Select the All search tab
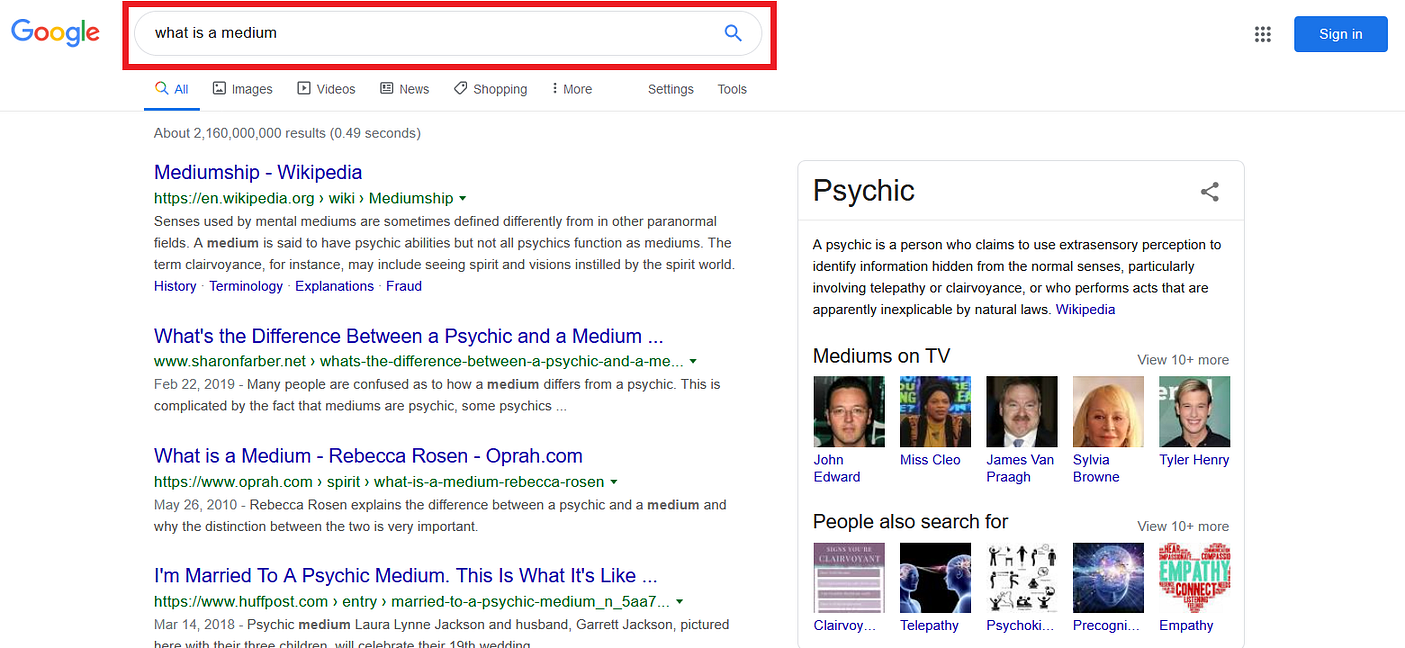Image resolution: width=1405 pixels, height=648 pixels. pos(172,89)
